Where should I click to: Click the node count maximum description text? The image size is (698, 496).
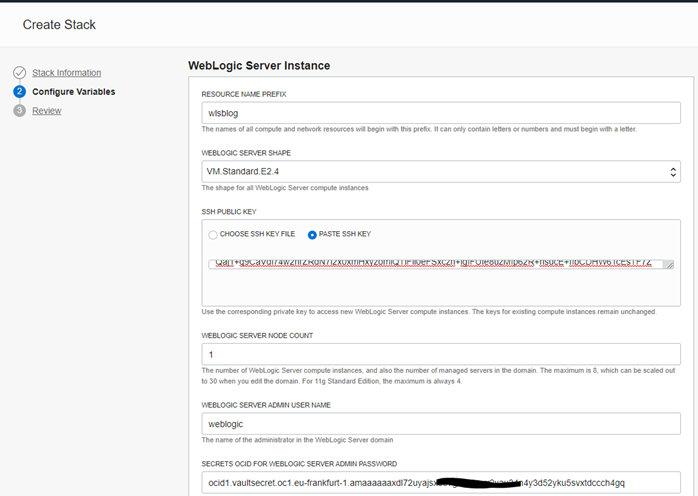(x=438, y=376)
